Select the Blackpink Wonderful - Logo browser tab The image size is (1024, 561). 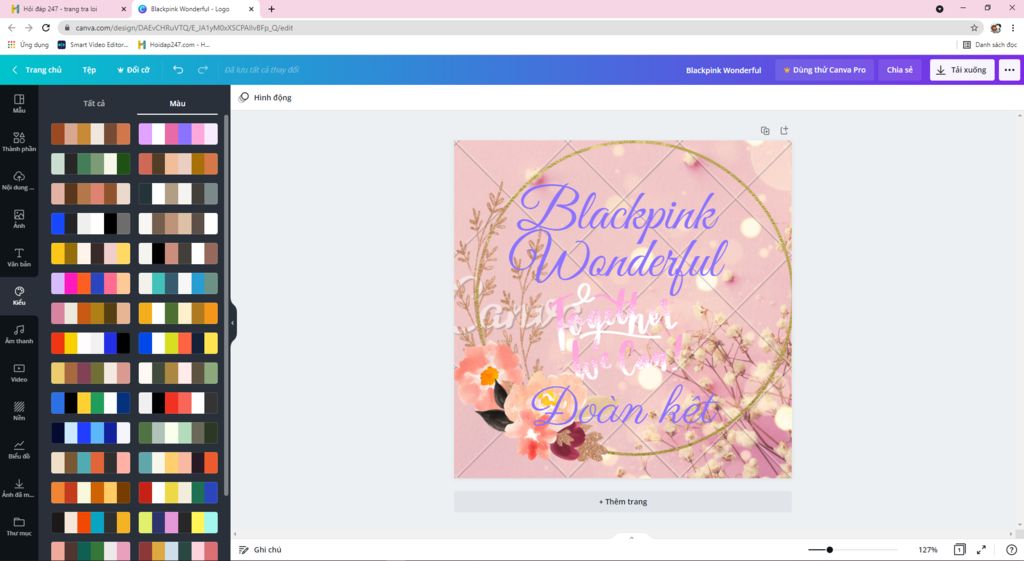pos(189,9)
